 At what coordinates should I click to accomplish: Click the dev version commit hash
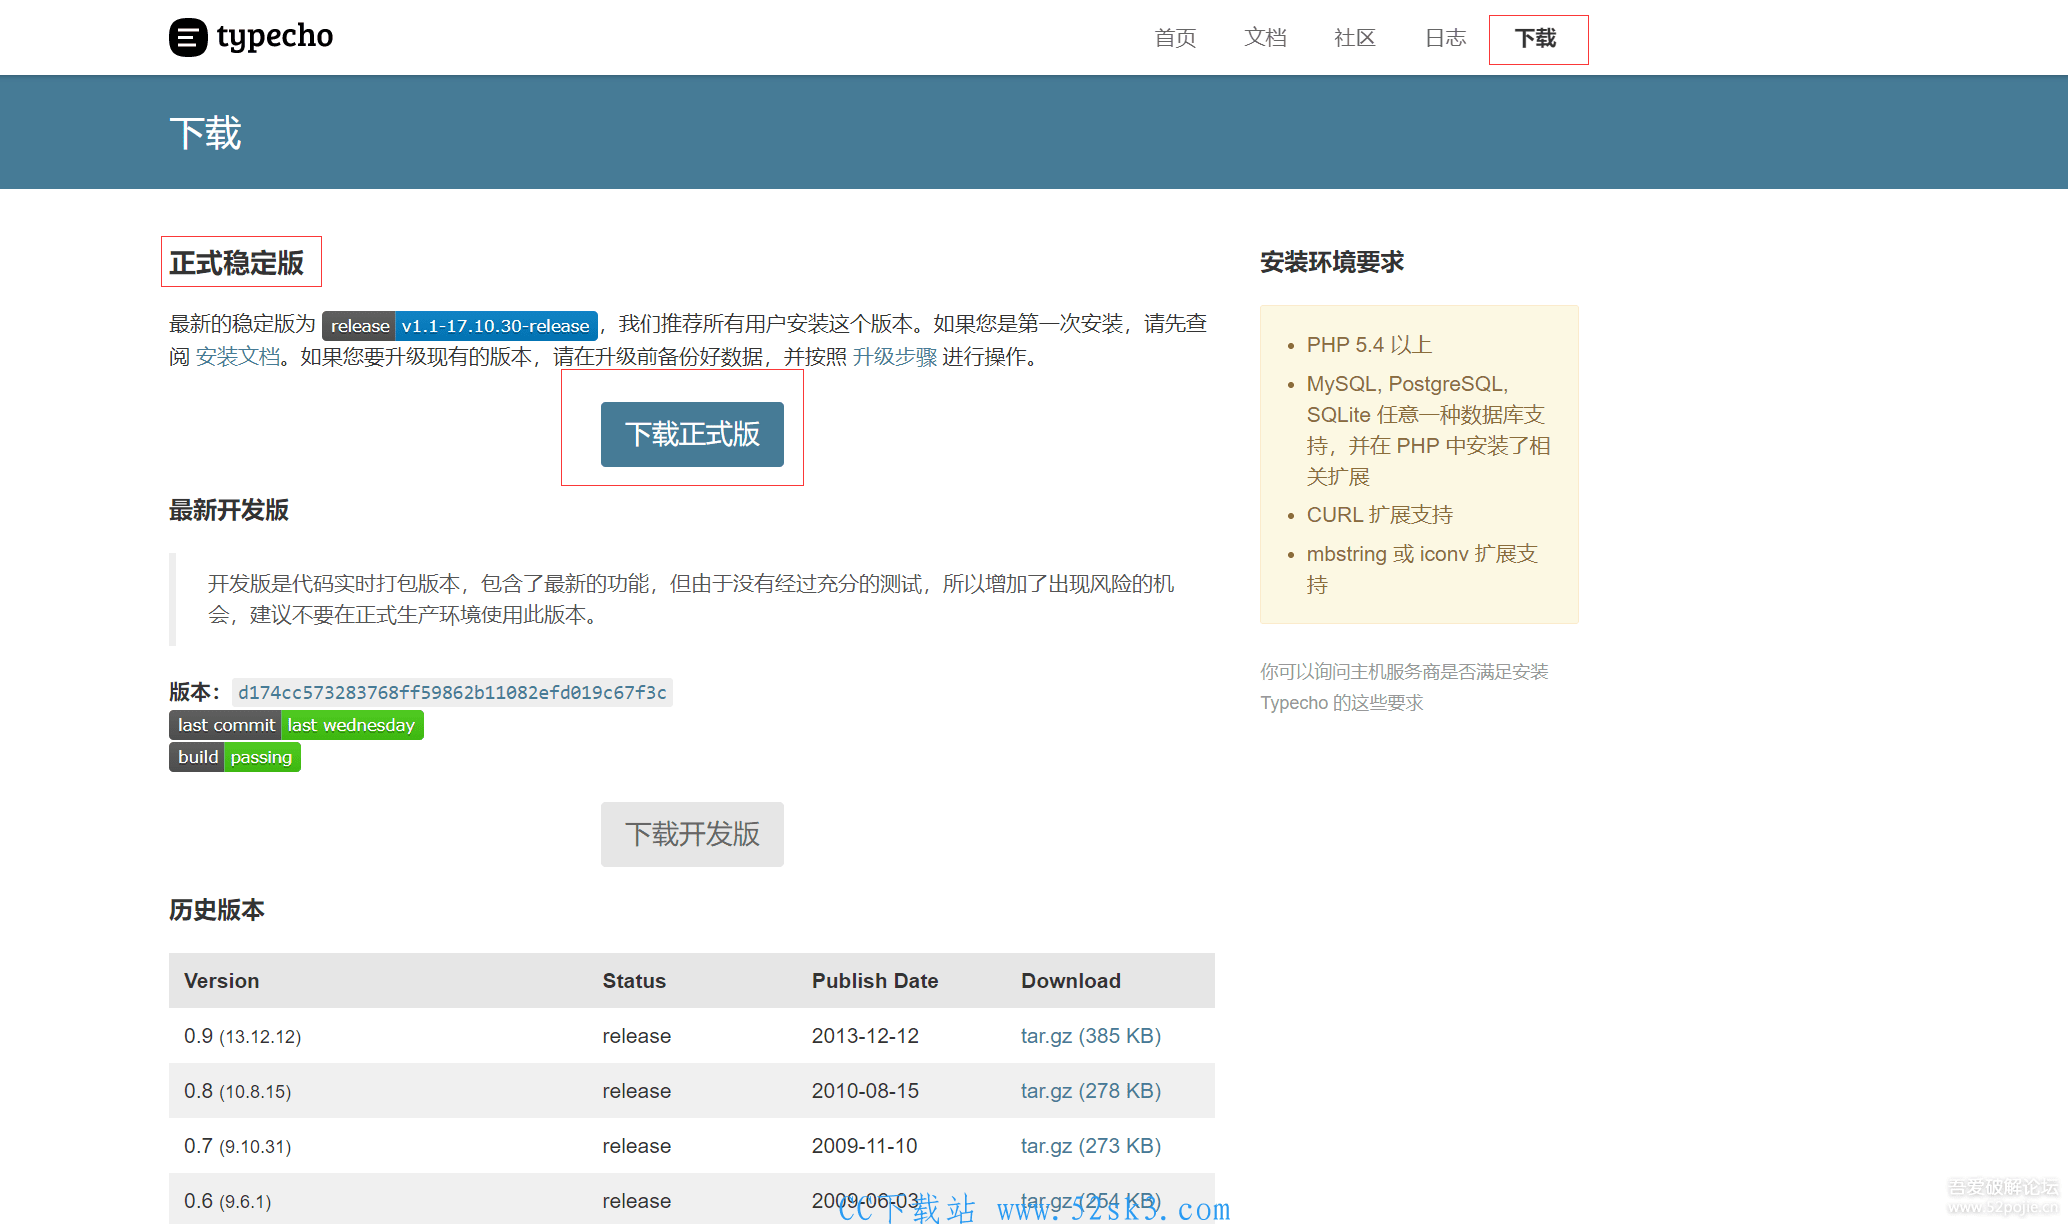pos(452,692)
